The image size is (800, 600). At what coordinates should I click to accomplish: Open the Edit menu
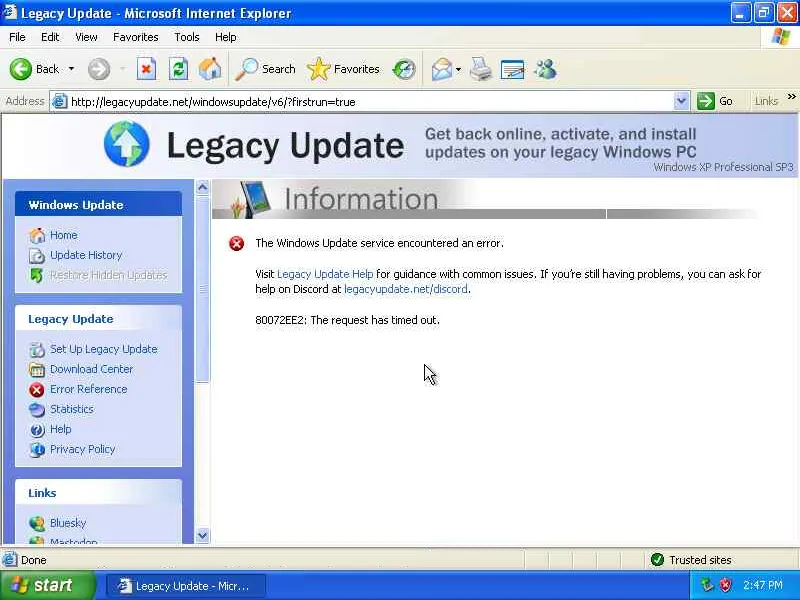click(50, 37)
